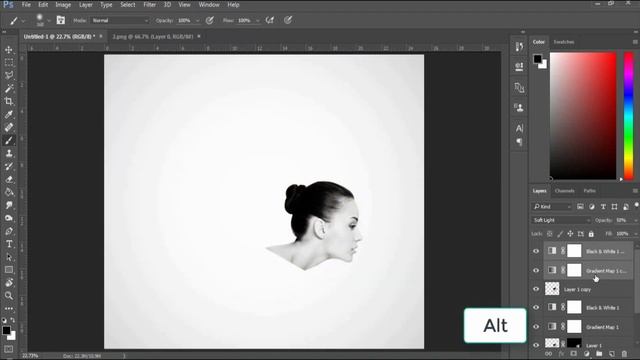
Task: Open the layer Kind filter dropdown
Action: (552, 207)
